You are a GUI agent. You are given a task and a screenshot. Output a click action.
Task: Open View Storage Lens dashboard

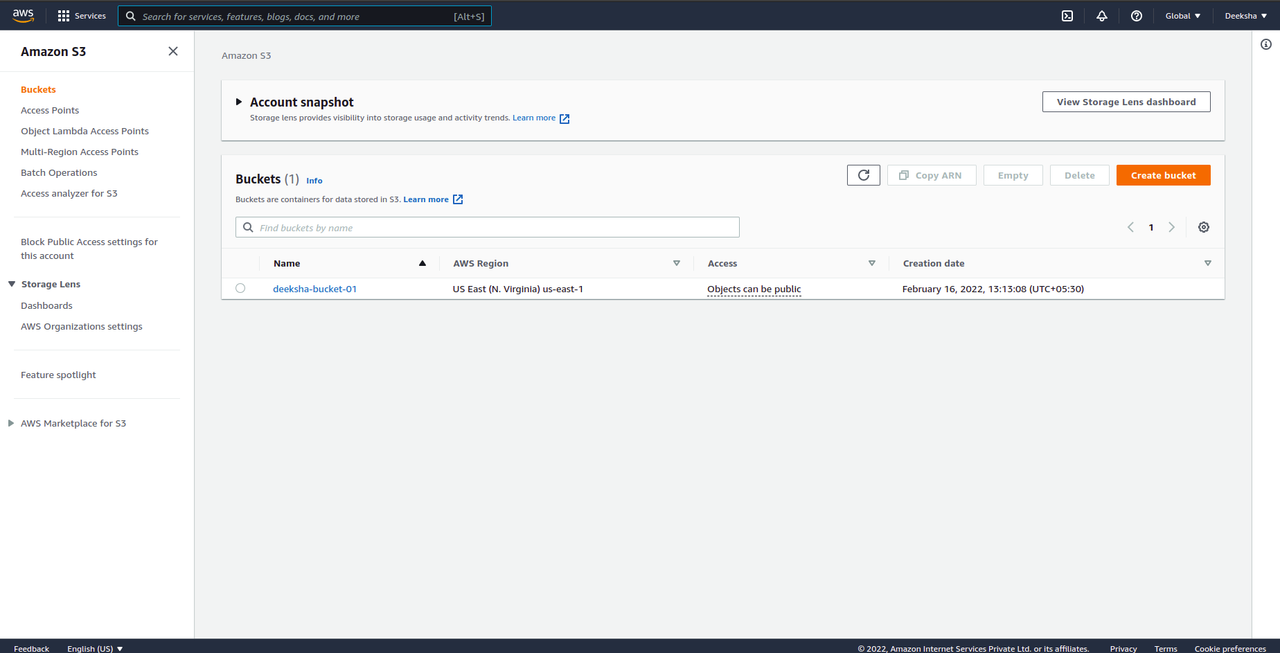pyautogui.click(x=1126, y=102)
